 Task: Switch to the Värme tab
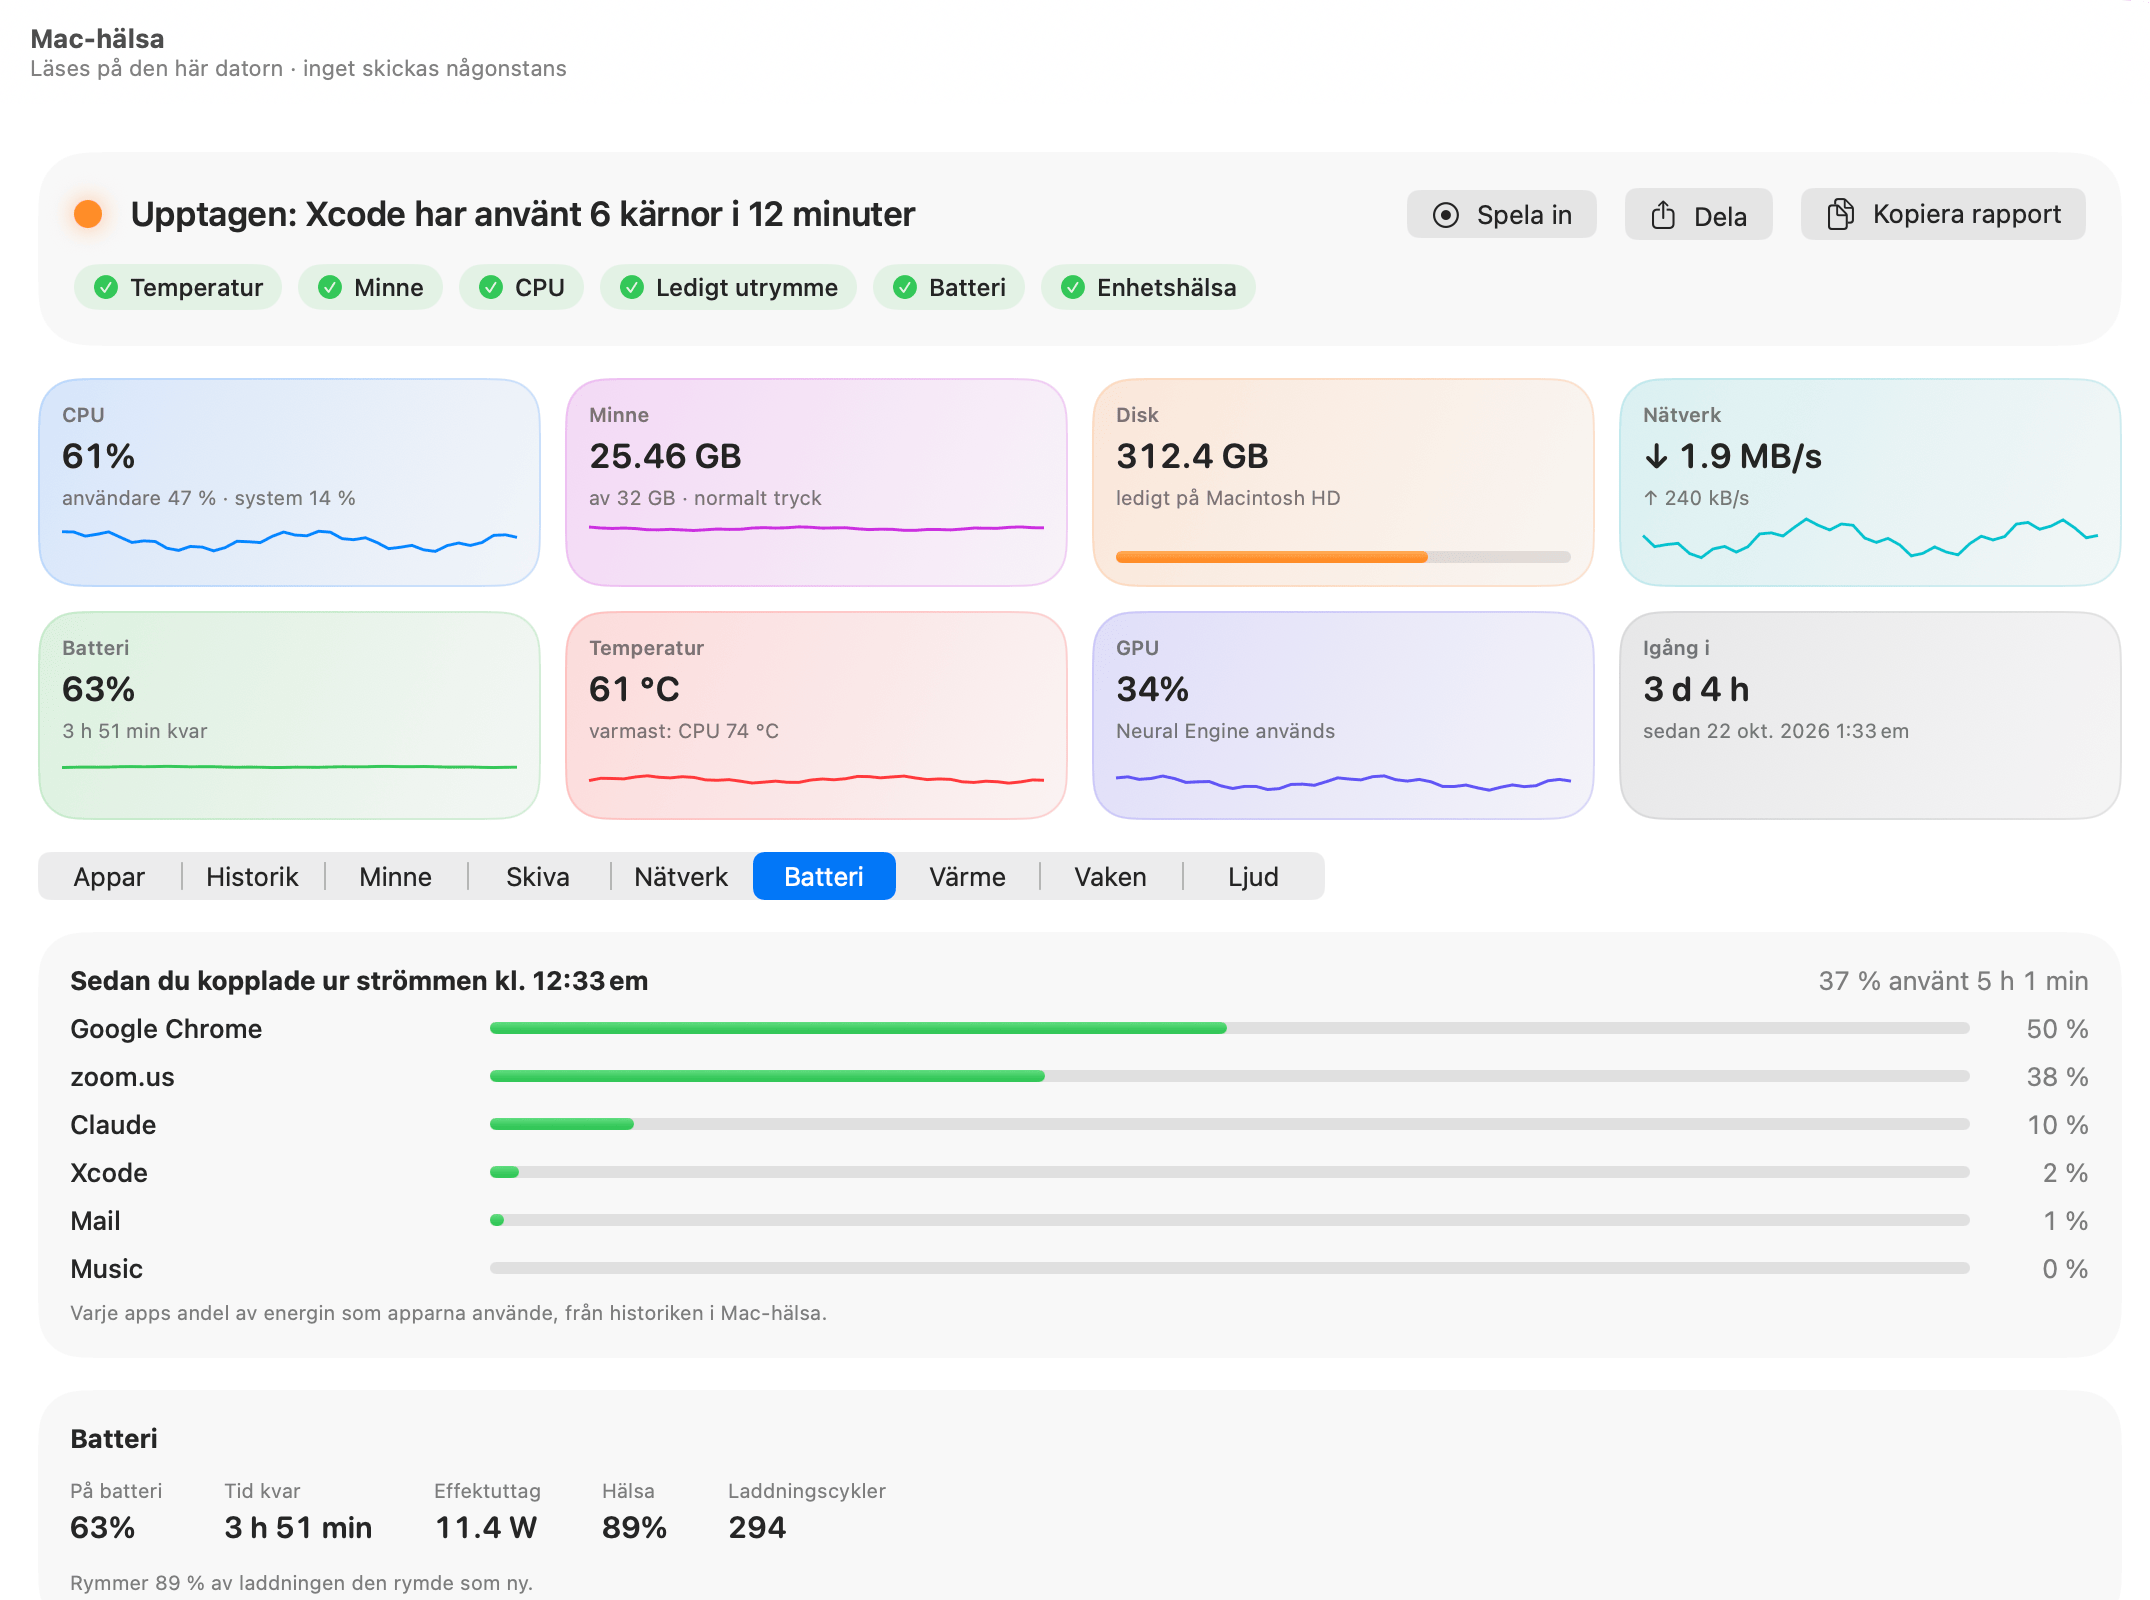(x=967, y=877)
